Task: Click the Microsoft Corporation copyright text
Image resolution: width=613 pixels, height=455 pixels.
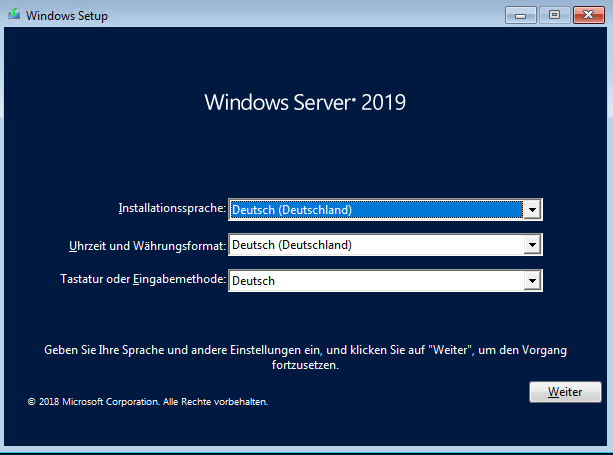Action: tap(148, 401)
